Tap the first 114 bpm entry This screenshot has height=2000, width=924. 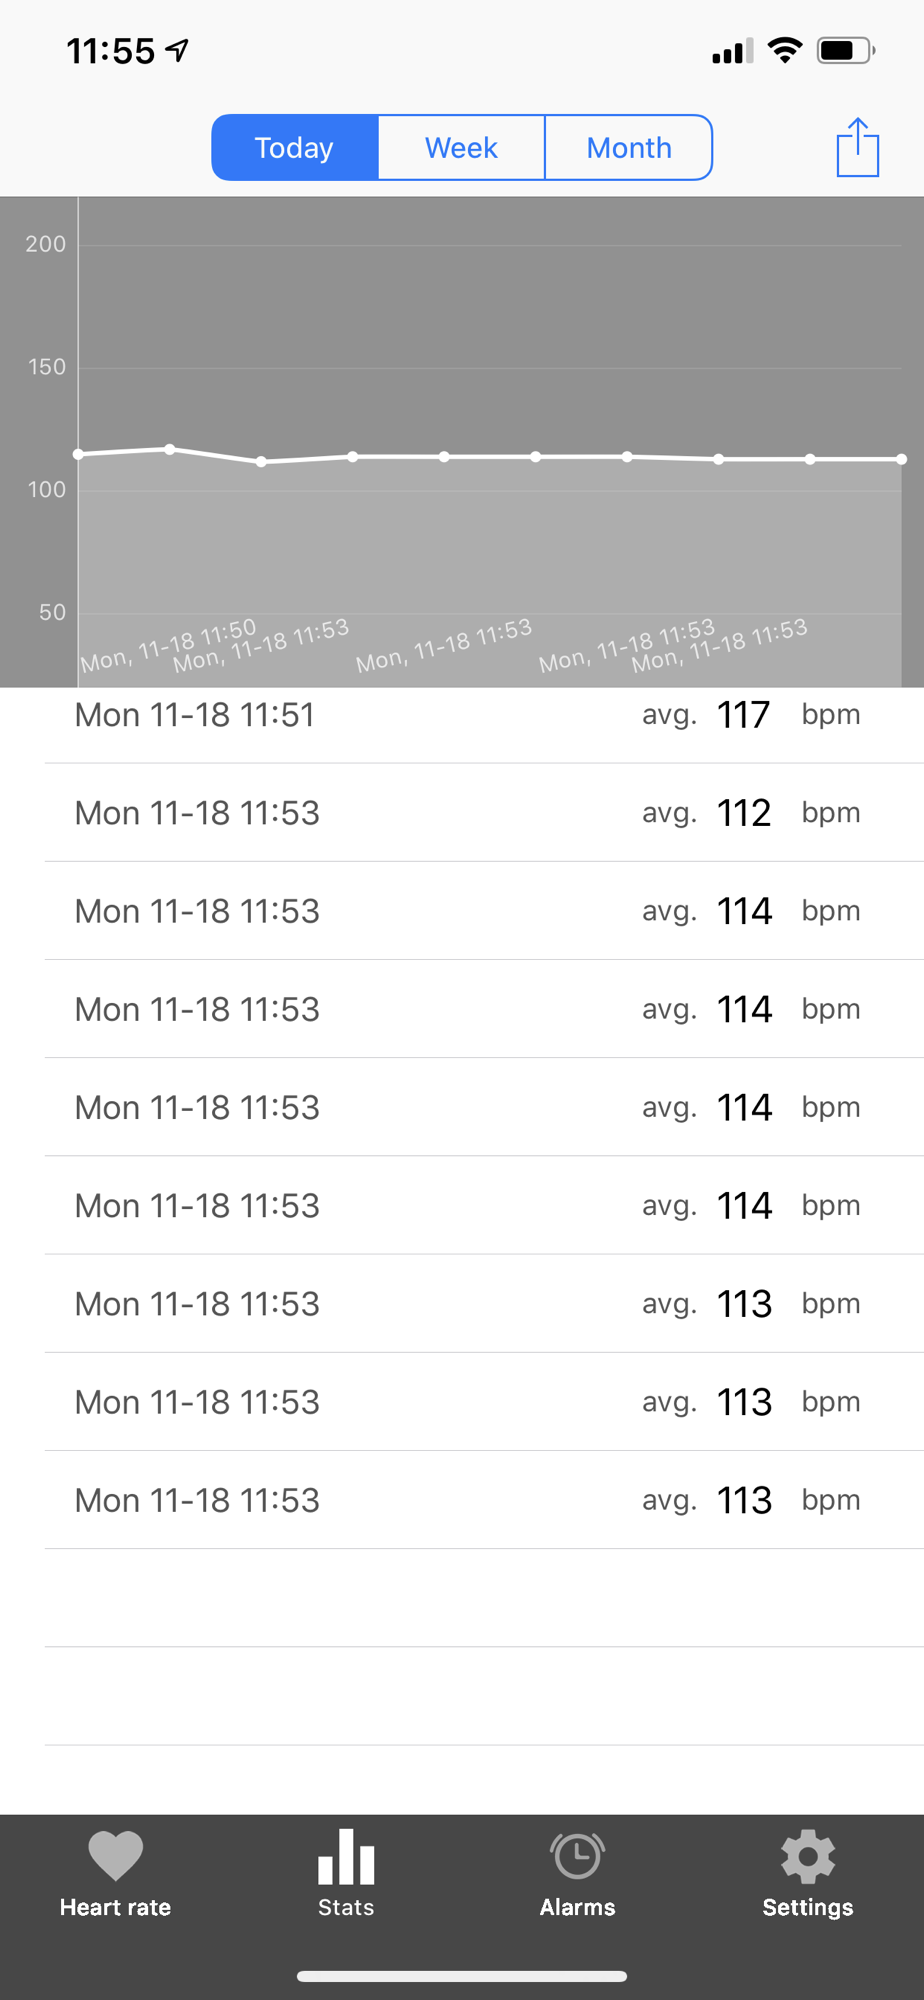484,910
